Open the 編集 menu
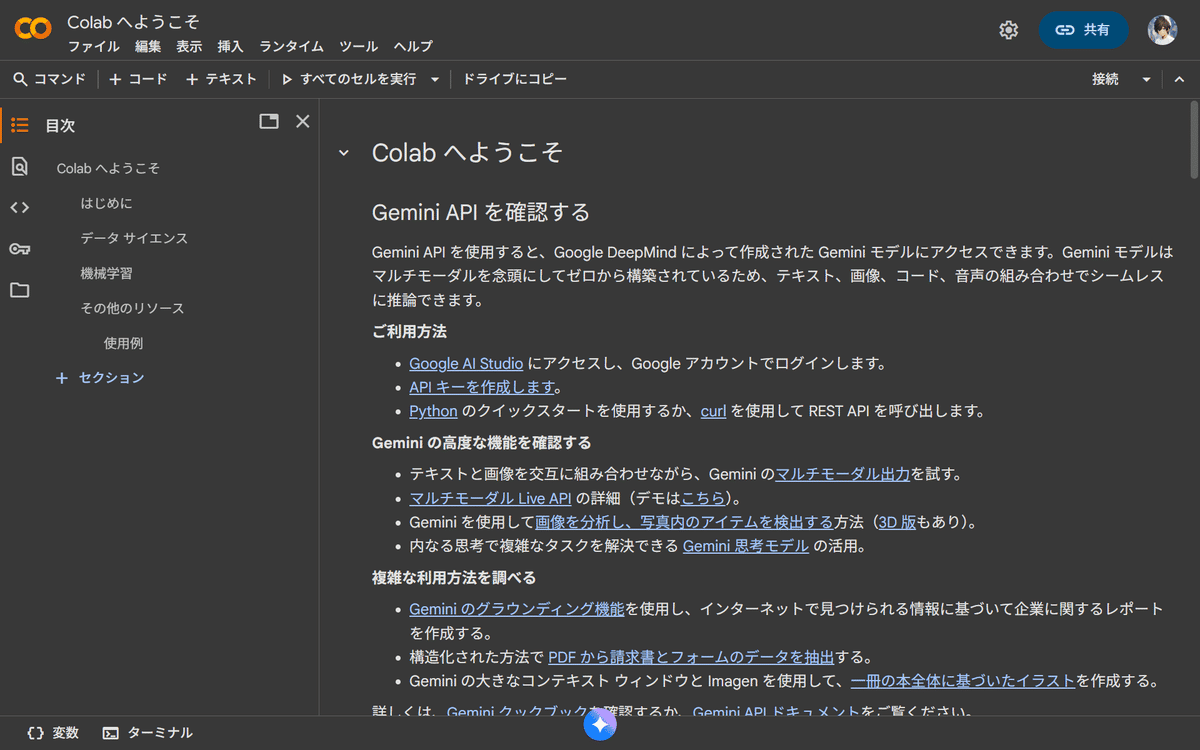1200x750 pixels. (x=148, y=47)
